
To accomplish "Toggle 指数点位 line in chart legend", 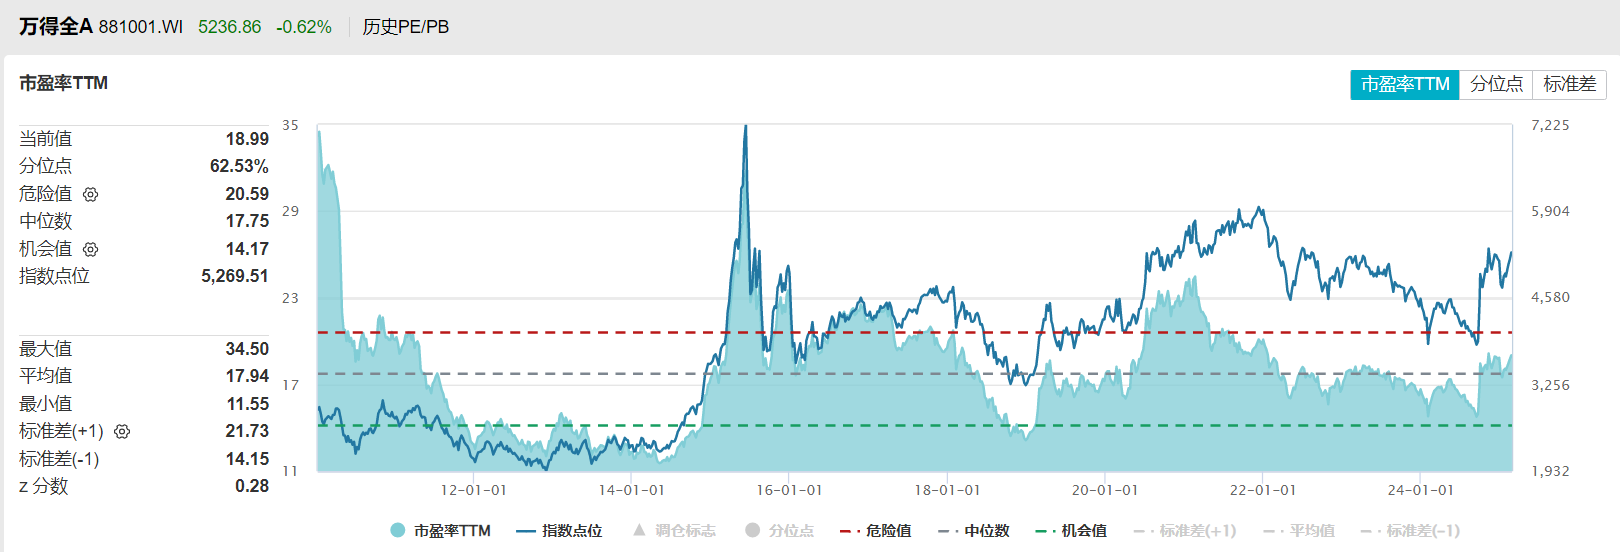I will (559, 531).
